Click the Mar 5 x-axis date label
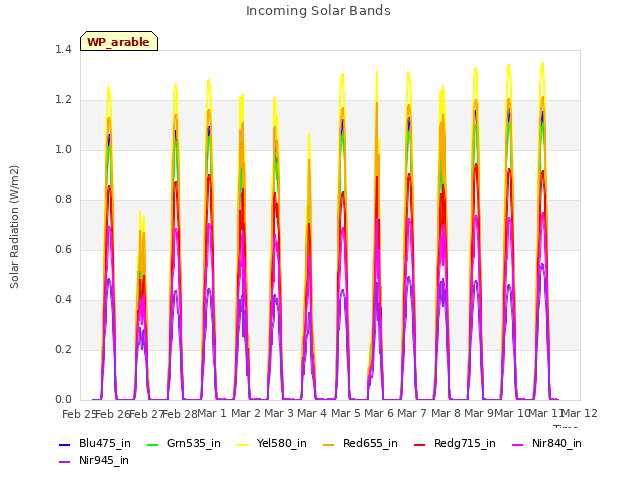 tap(346, 414)
